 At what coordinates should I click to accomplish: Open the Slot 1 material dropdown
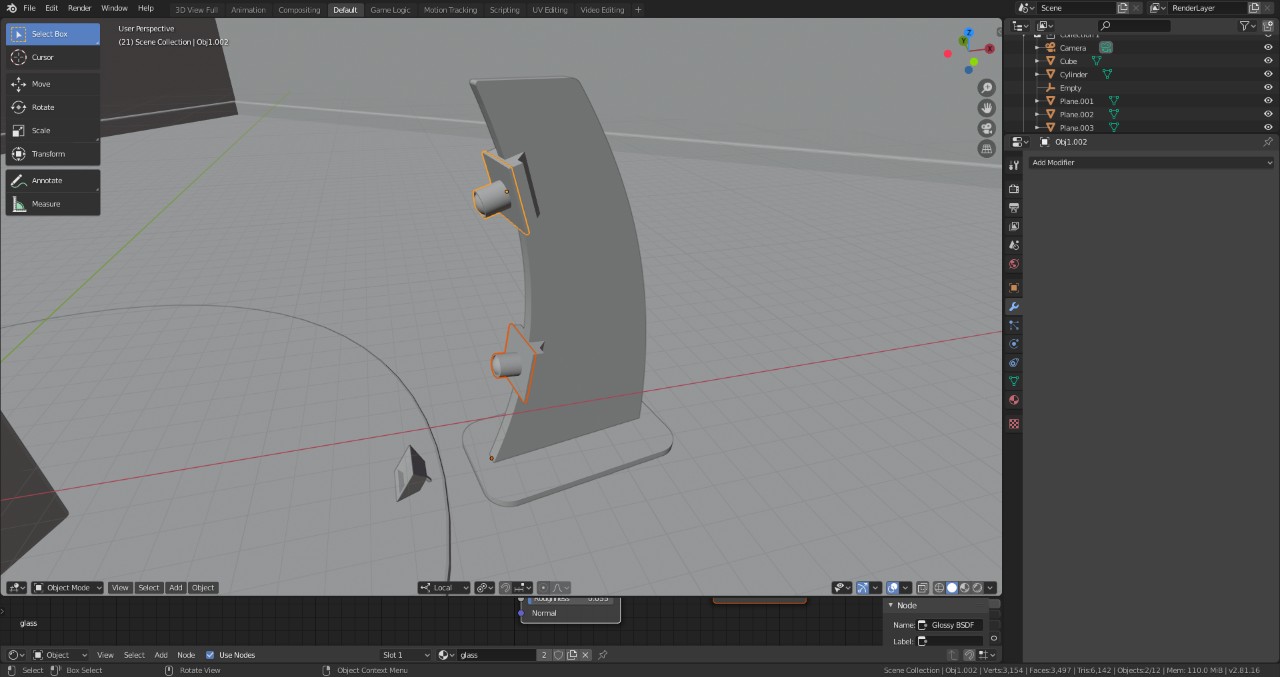tap(406, 655)
